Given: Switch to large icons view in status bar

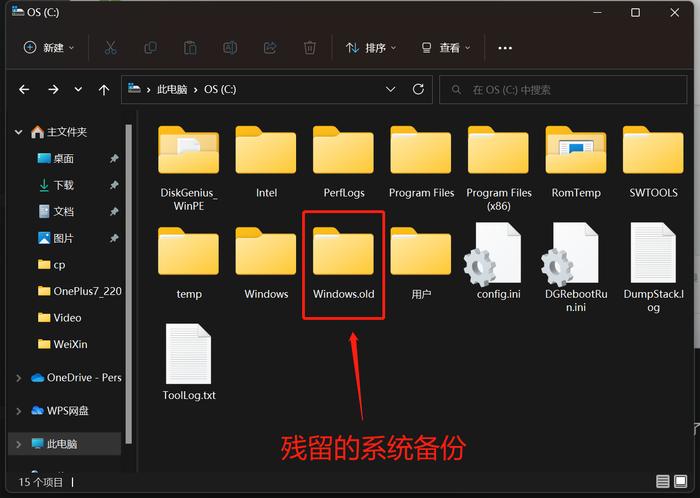Looking at the screenshot, I should pyautogui.click(x=681, y=481).
